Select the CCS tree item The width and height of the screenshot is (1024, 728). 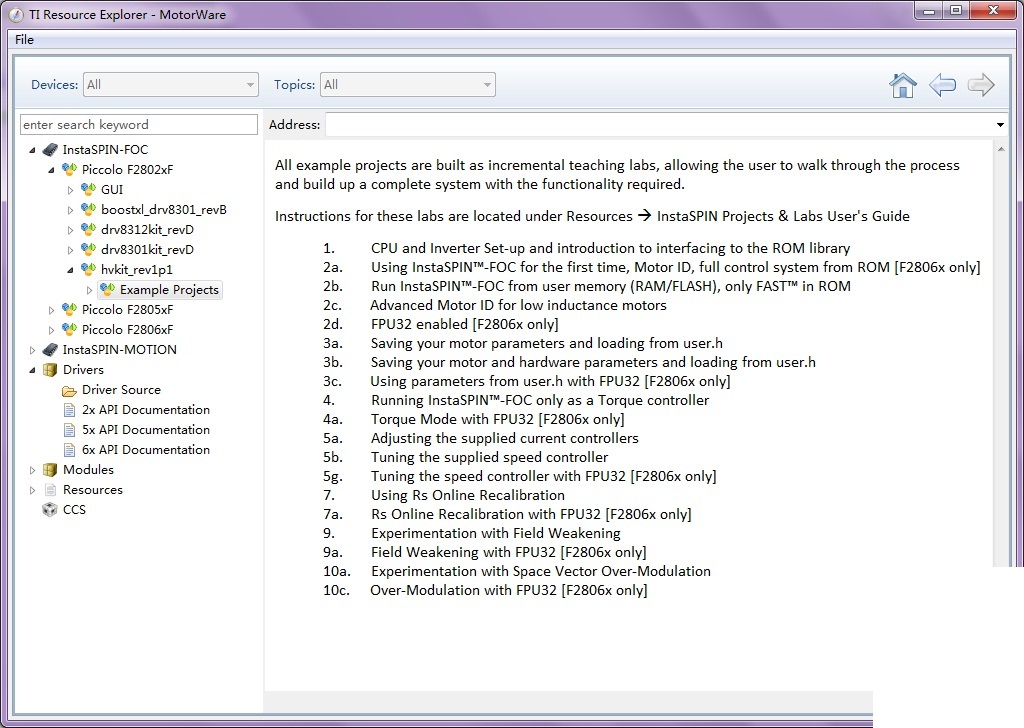click(x=74, y=509)
